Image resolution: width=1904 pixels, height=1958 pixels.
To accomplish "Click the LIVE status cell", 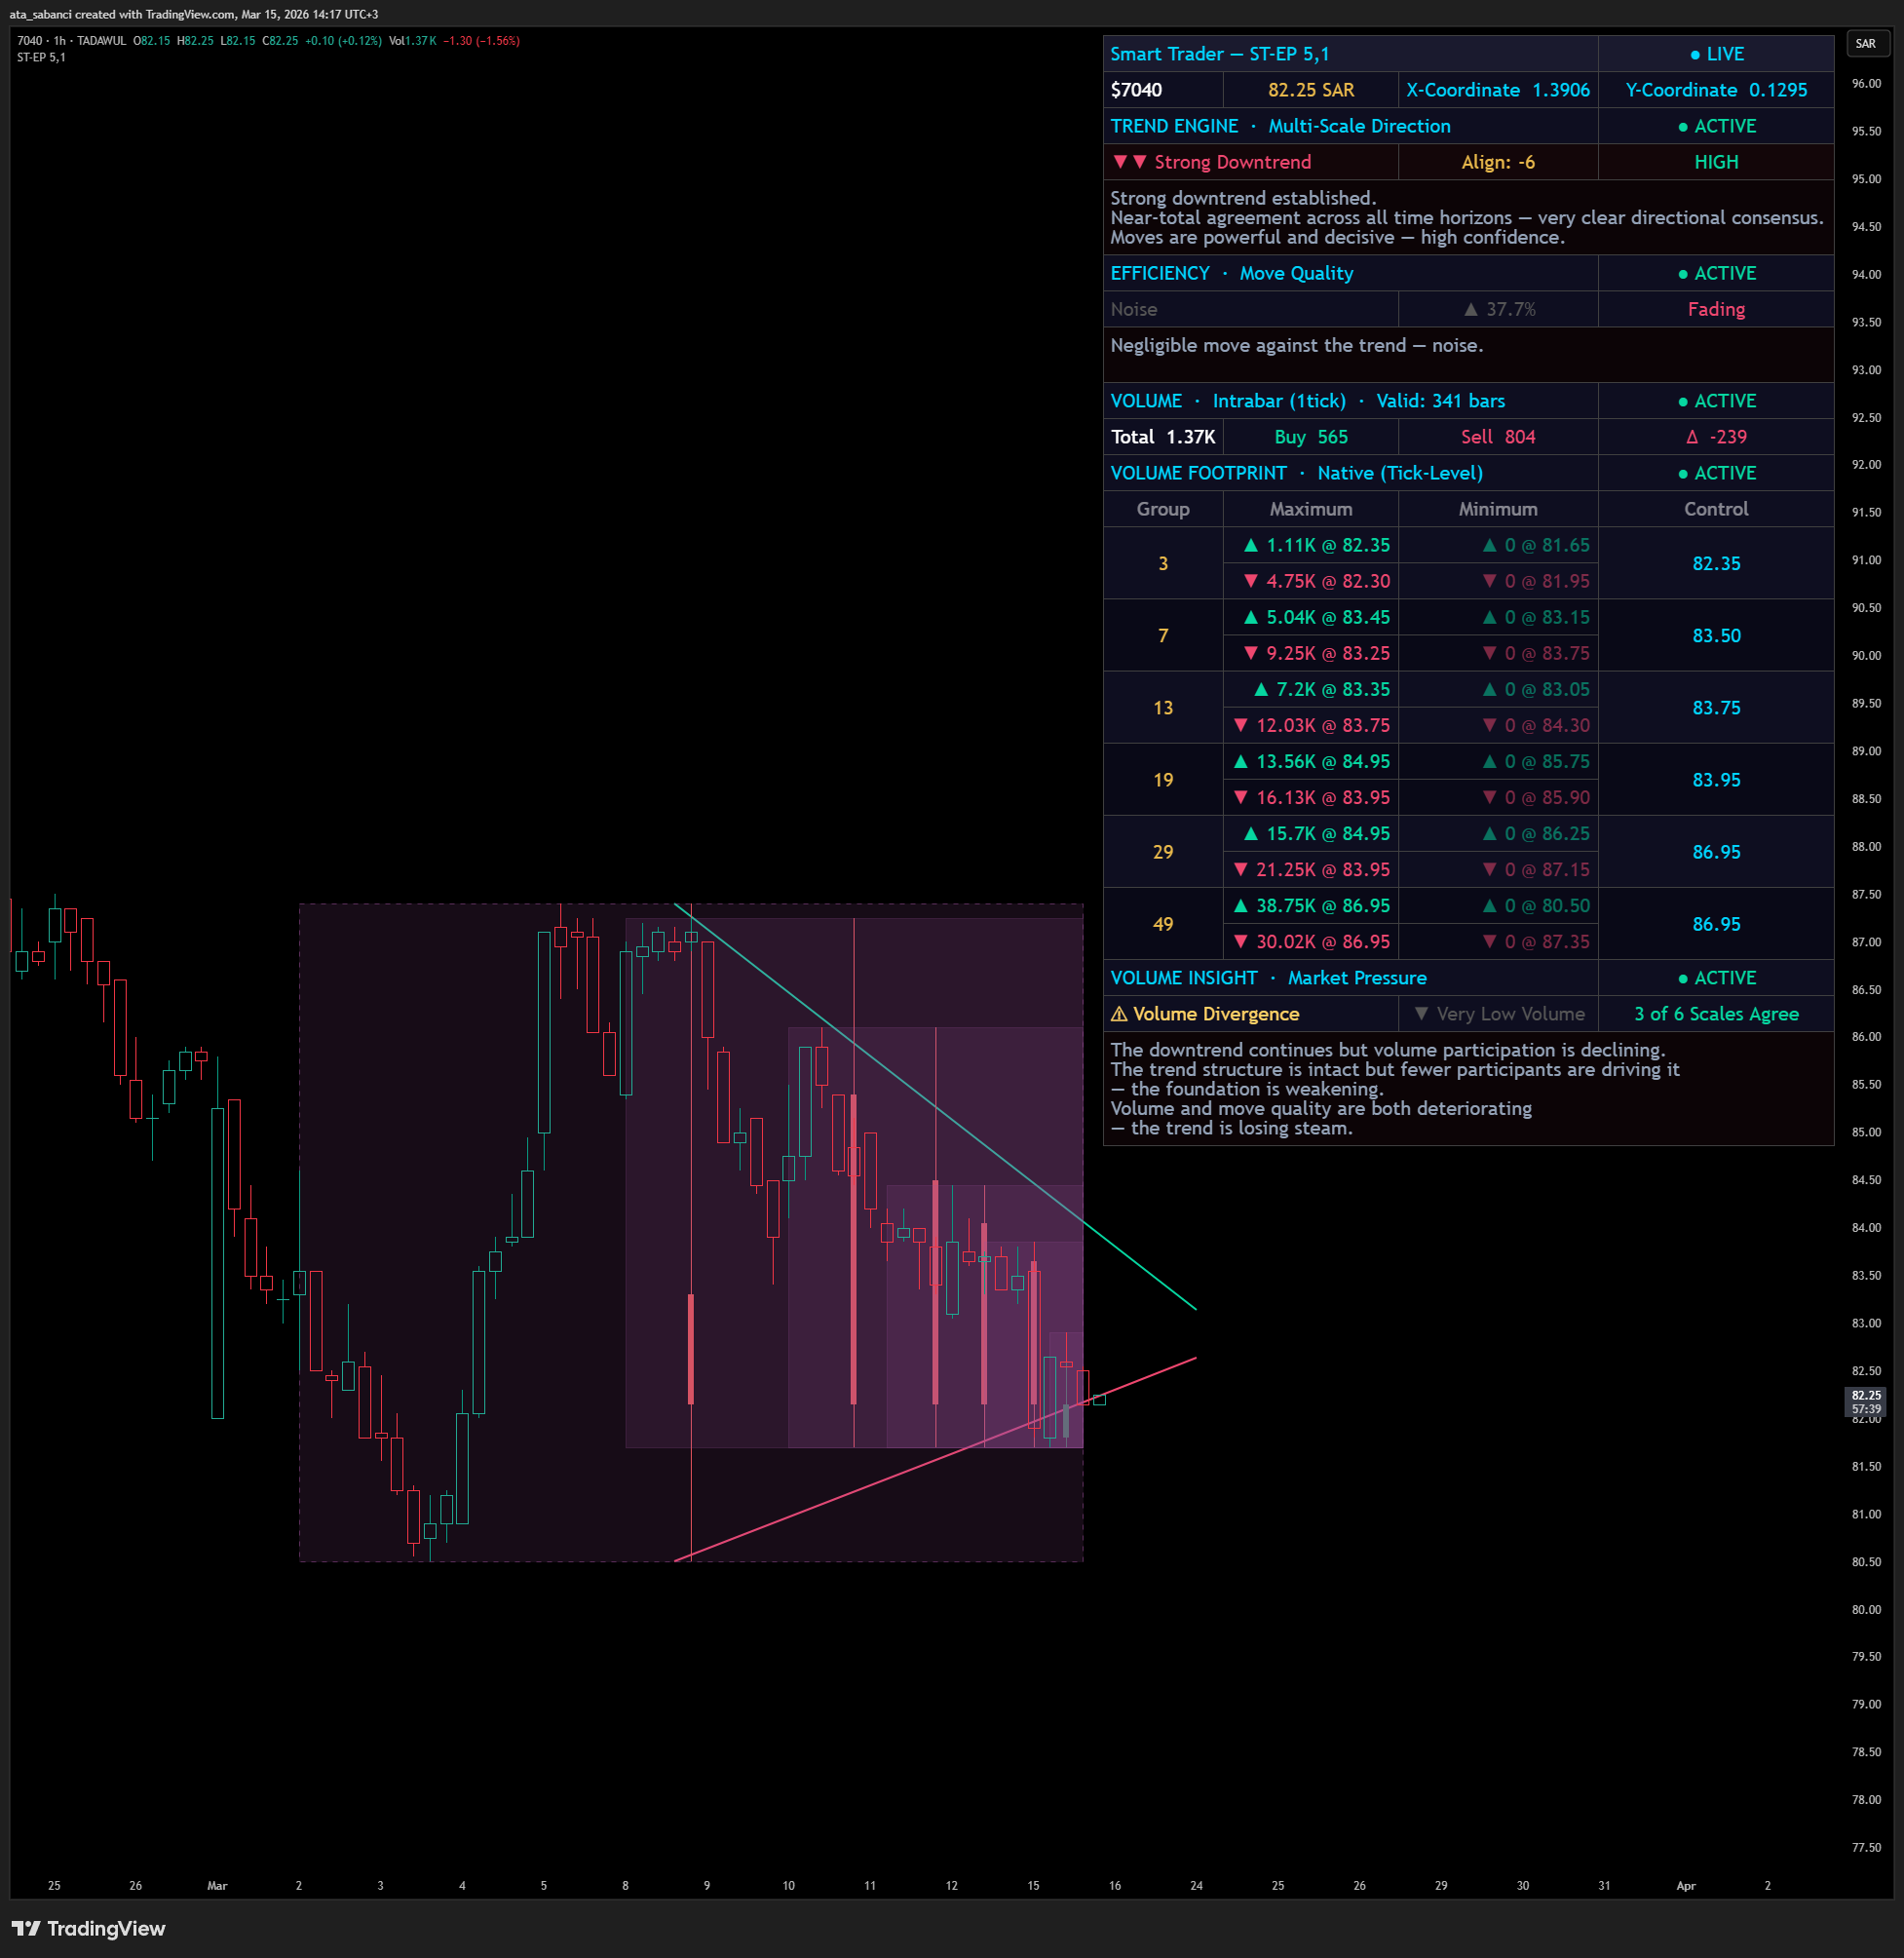I will click(x=1716, y=54).
